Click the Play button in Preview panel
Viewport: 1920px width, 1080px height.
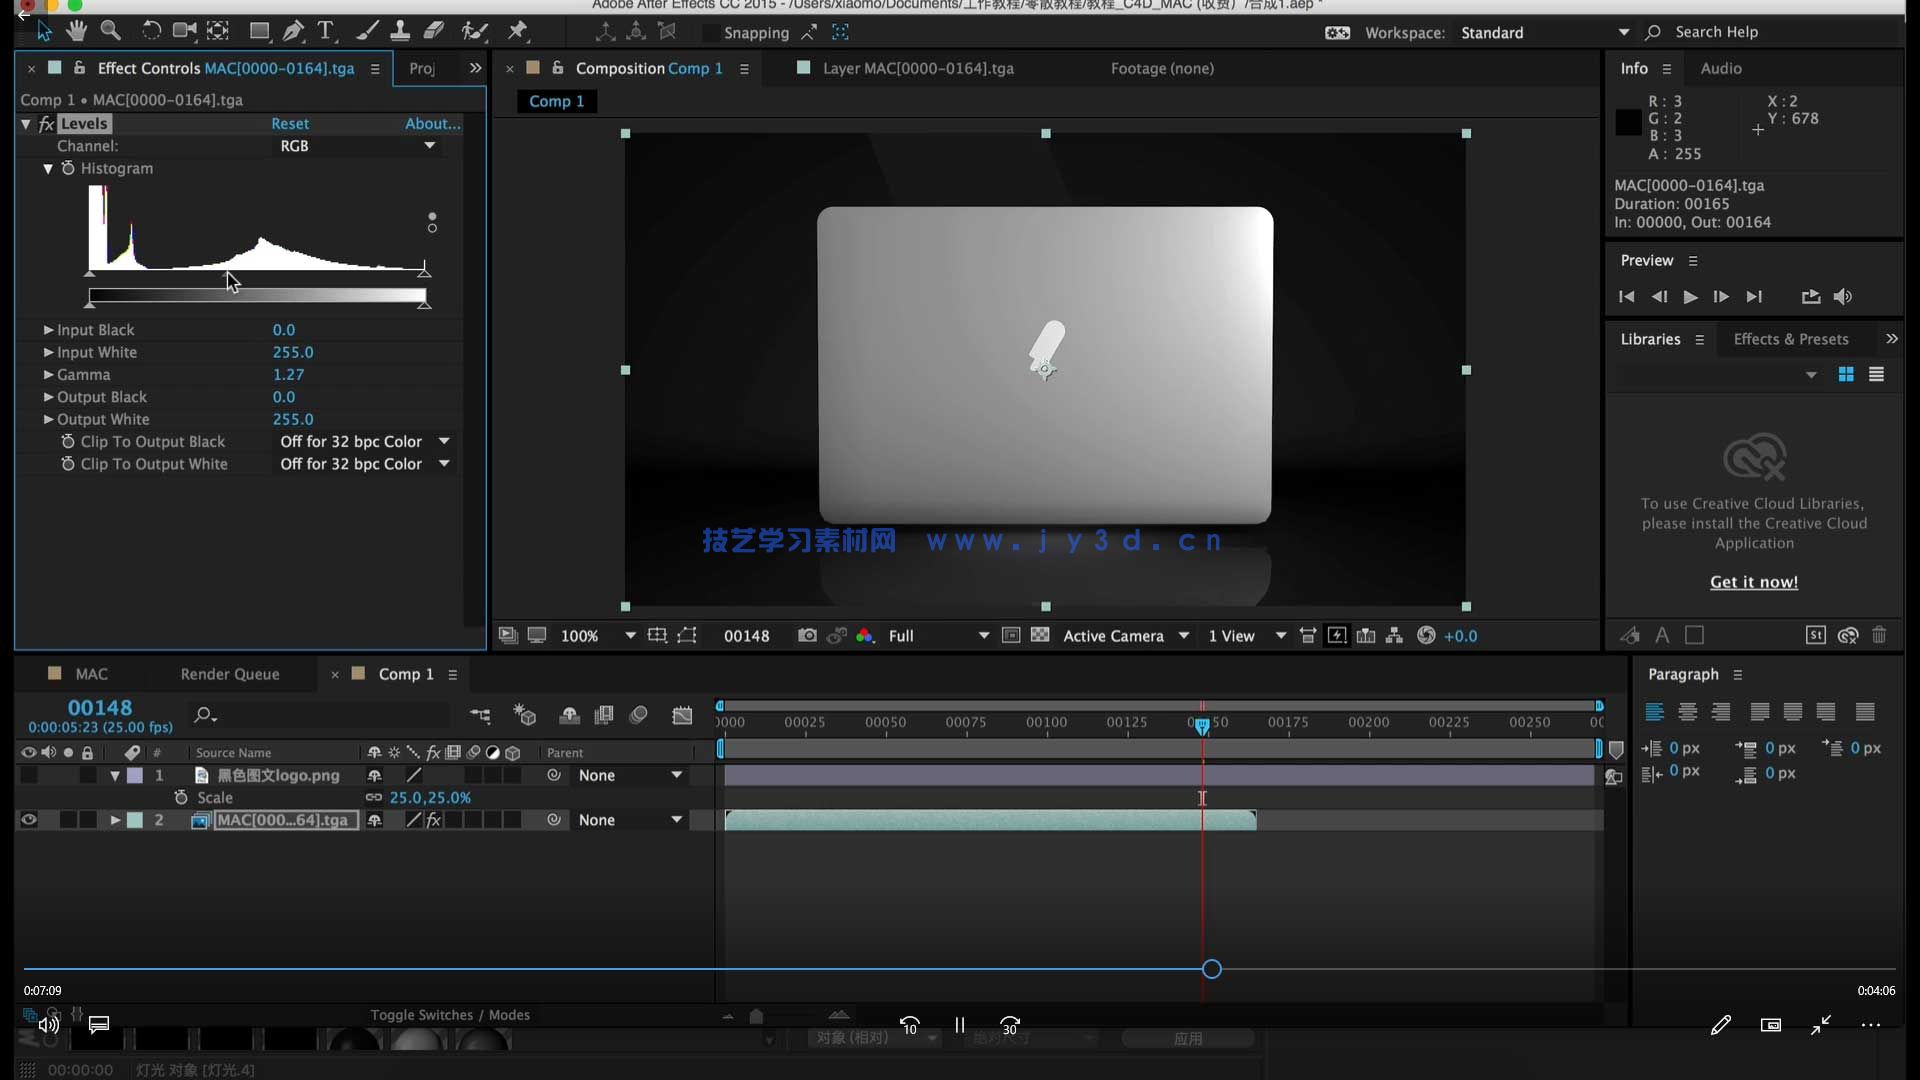point(1690,297)
